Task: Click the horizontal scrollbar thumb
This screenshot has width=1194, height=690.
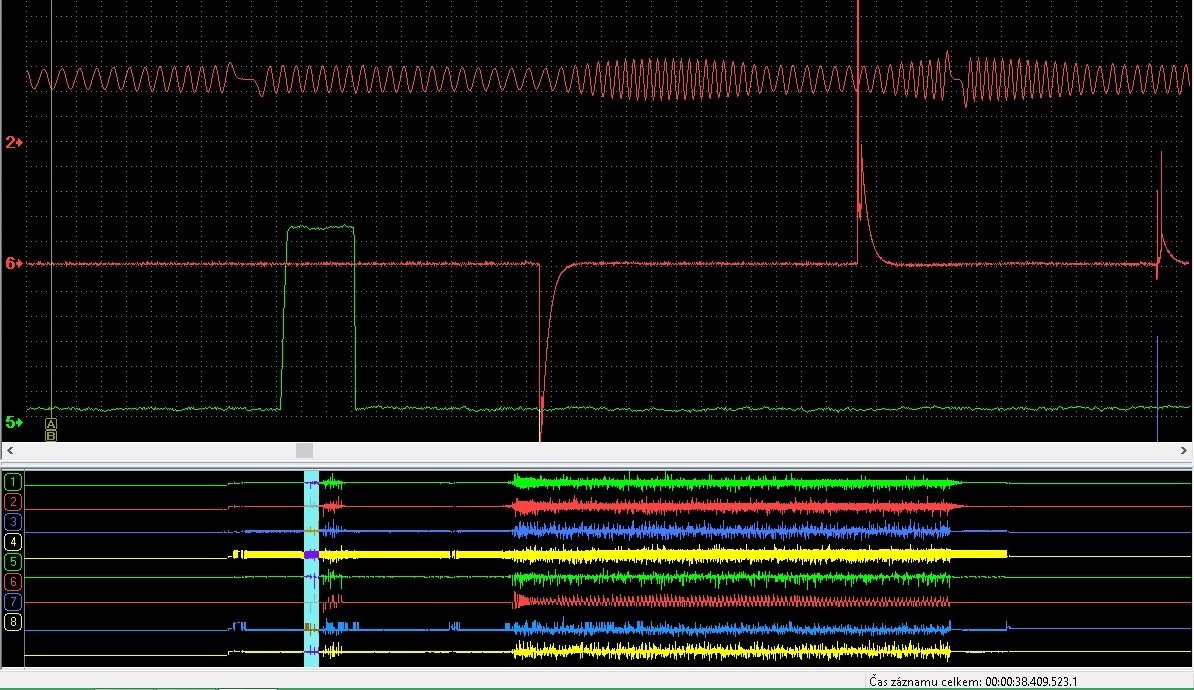Action: pos(304,451)
